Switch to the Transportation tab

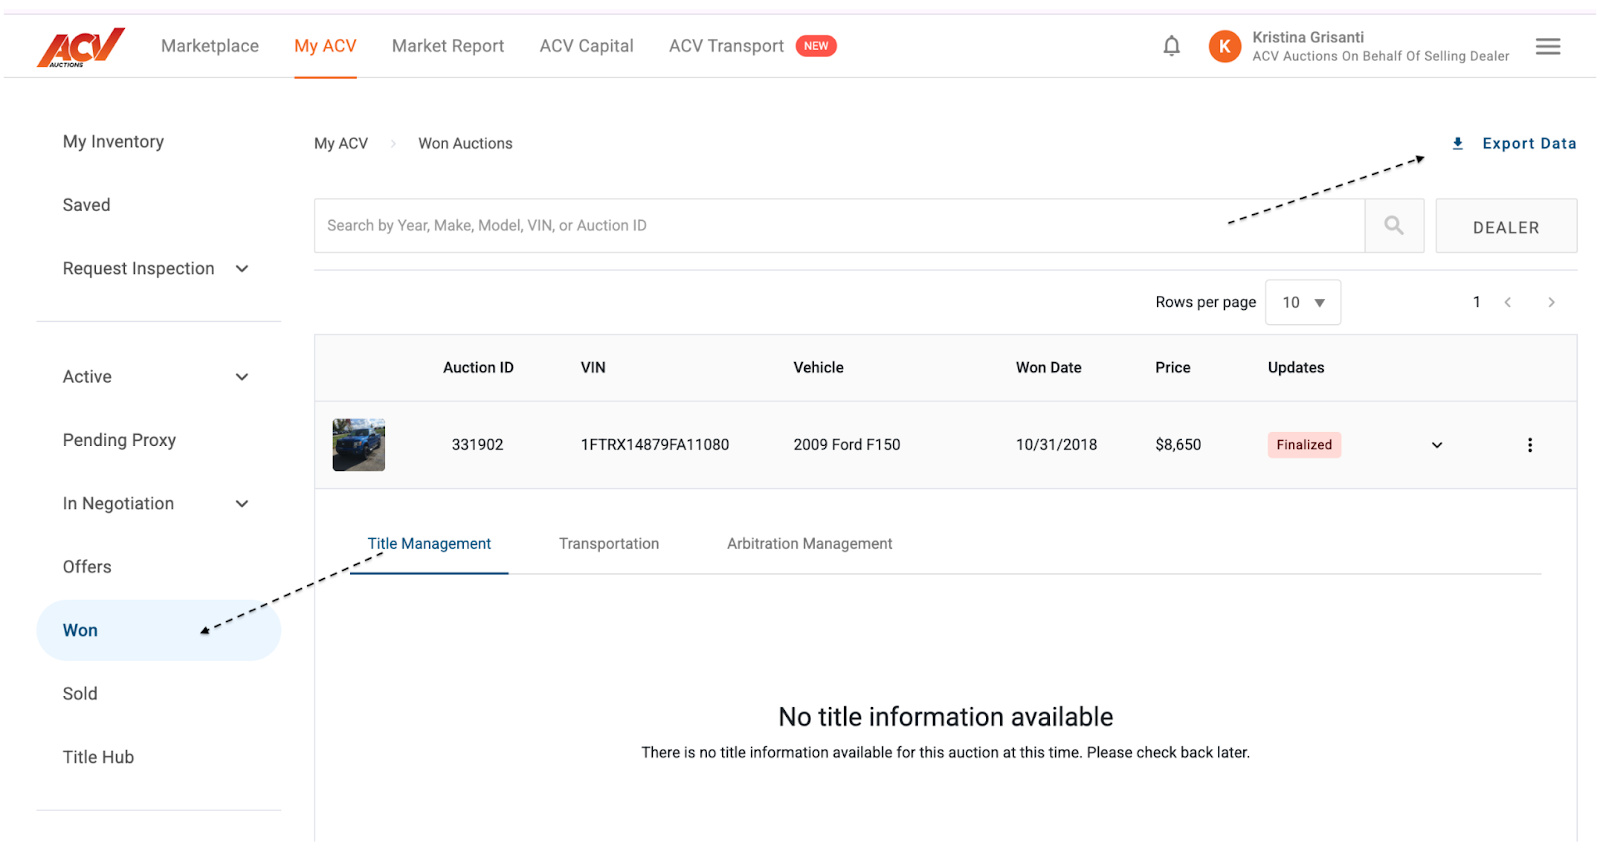click(609, 544)
